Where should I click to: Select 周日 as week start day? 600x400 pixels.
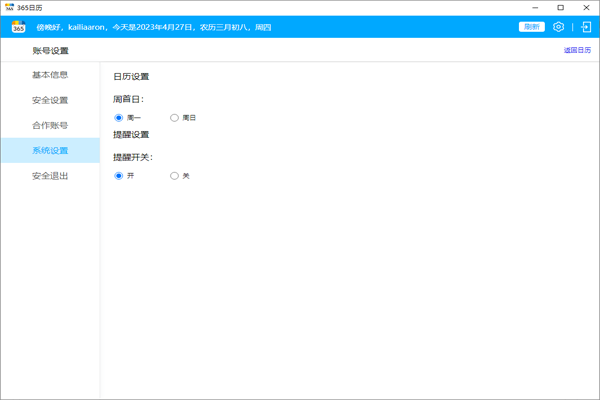pos(174,118)
